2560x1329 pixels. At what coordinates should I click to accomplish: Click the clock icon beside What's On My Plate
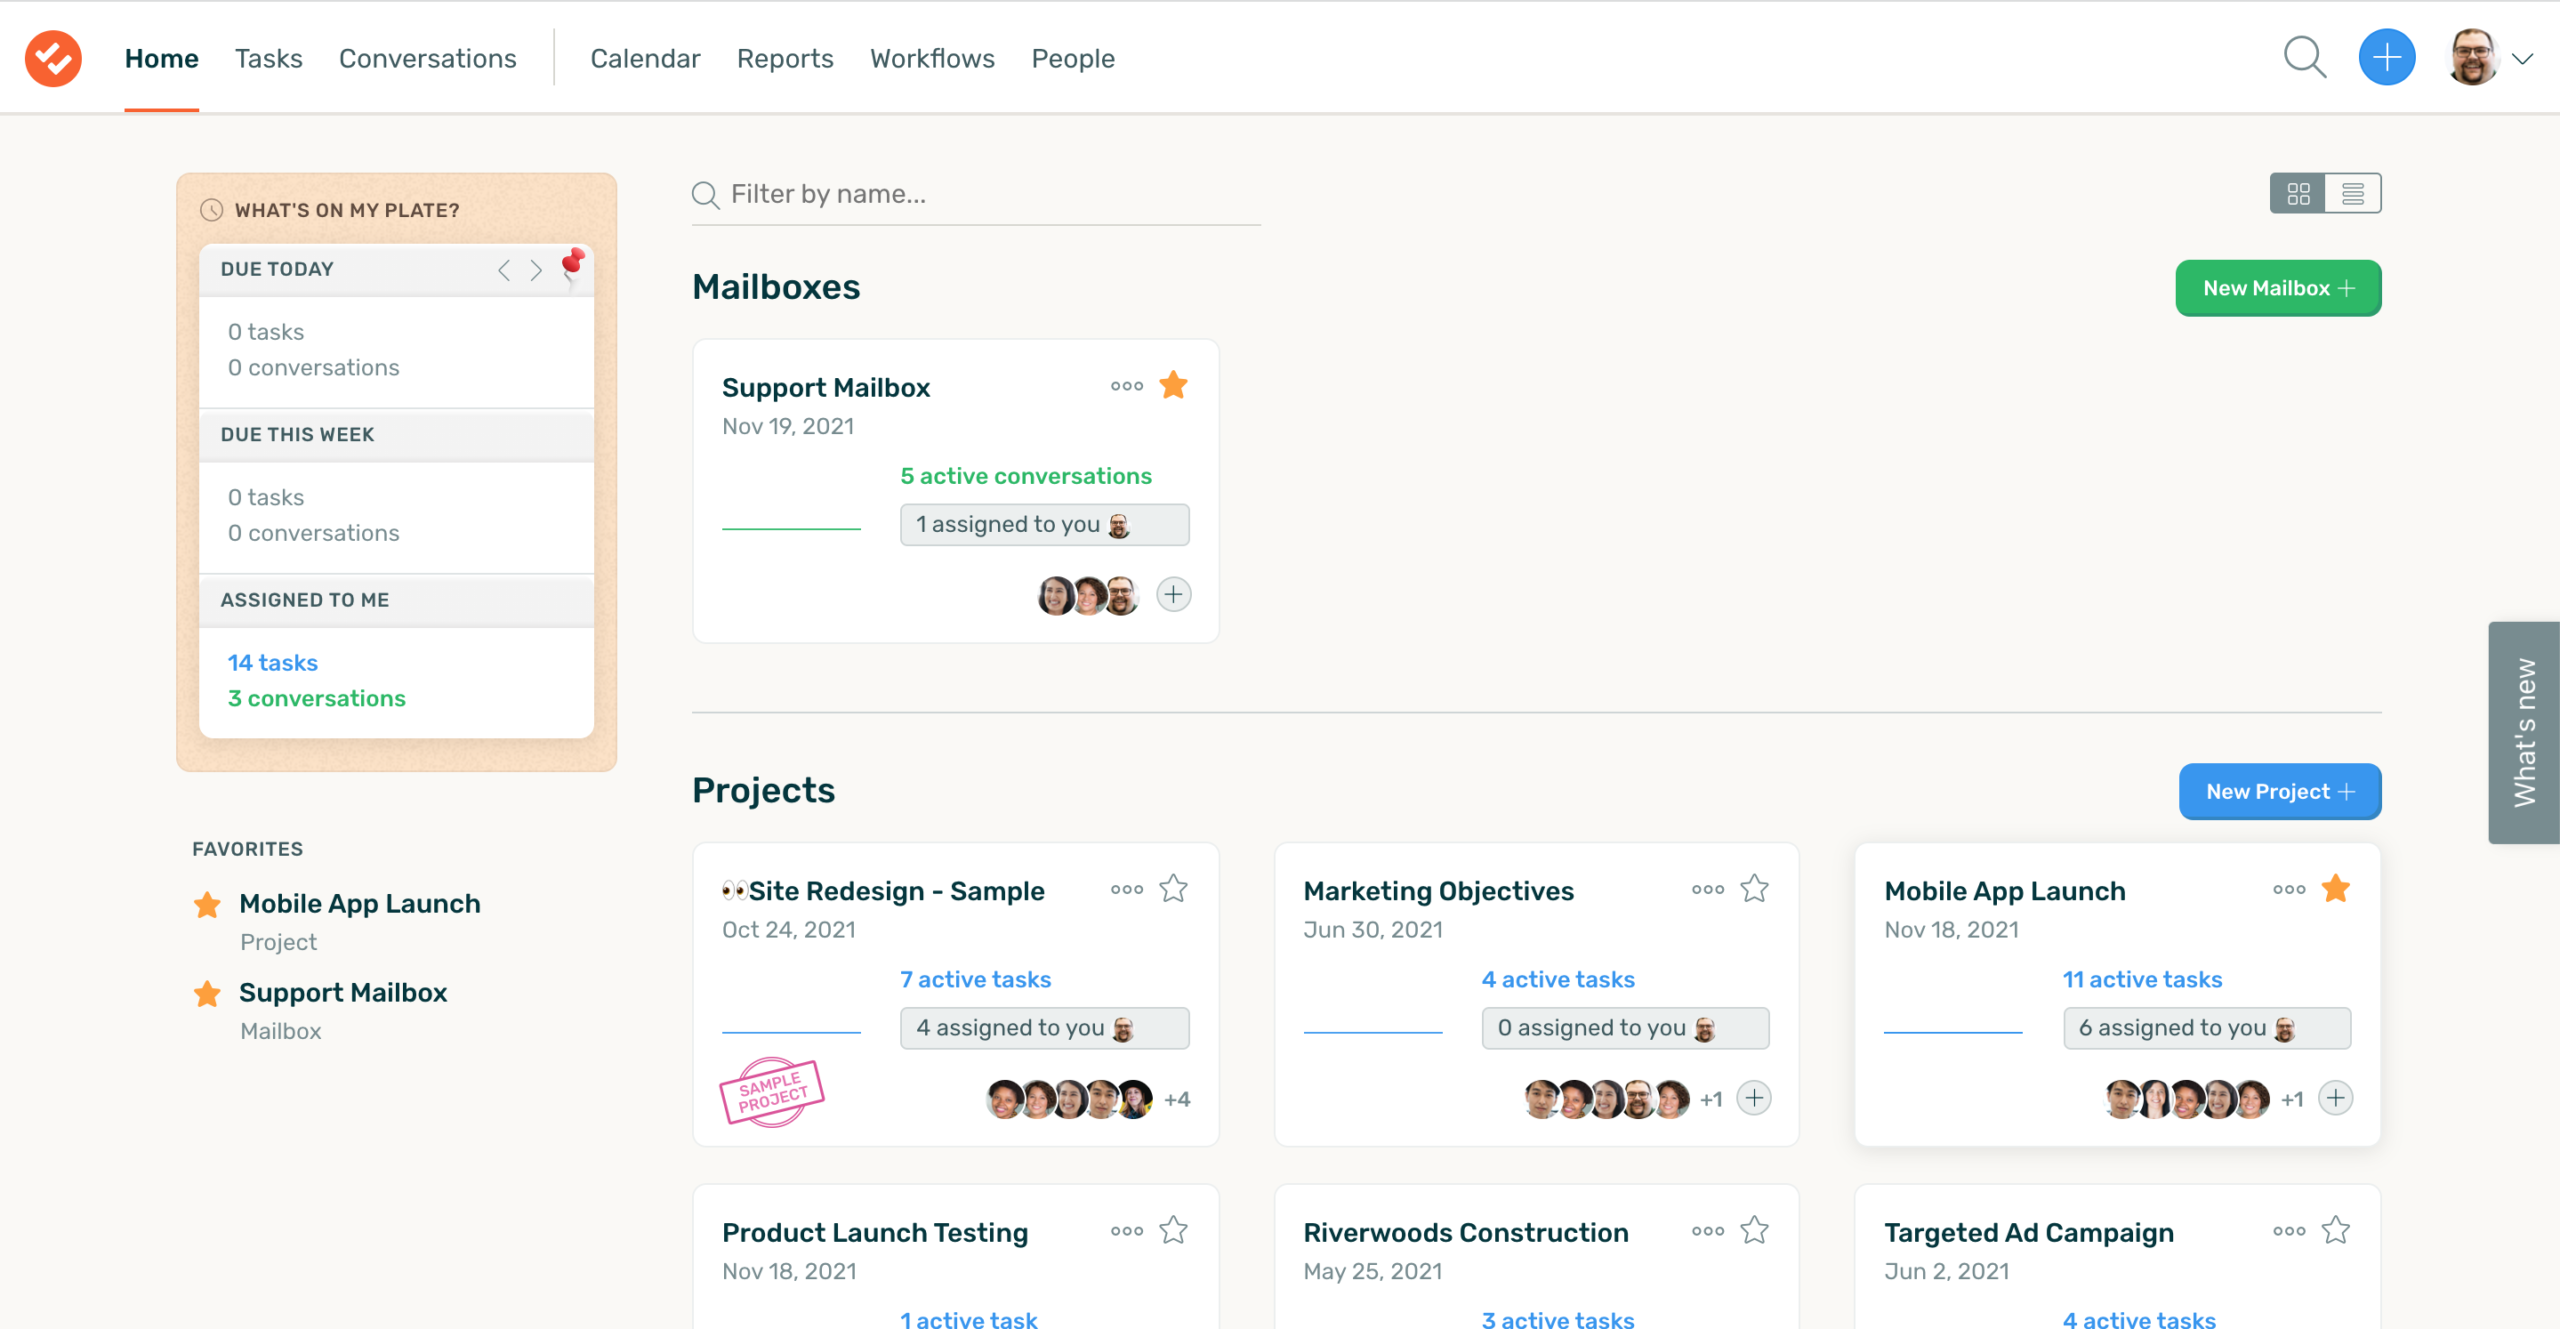coord(212,210)
